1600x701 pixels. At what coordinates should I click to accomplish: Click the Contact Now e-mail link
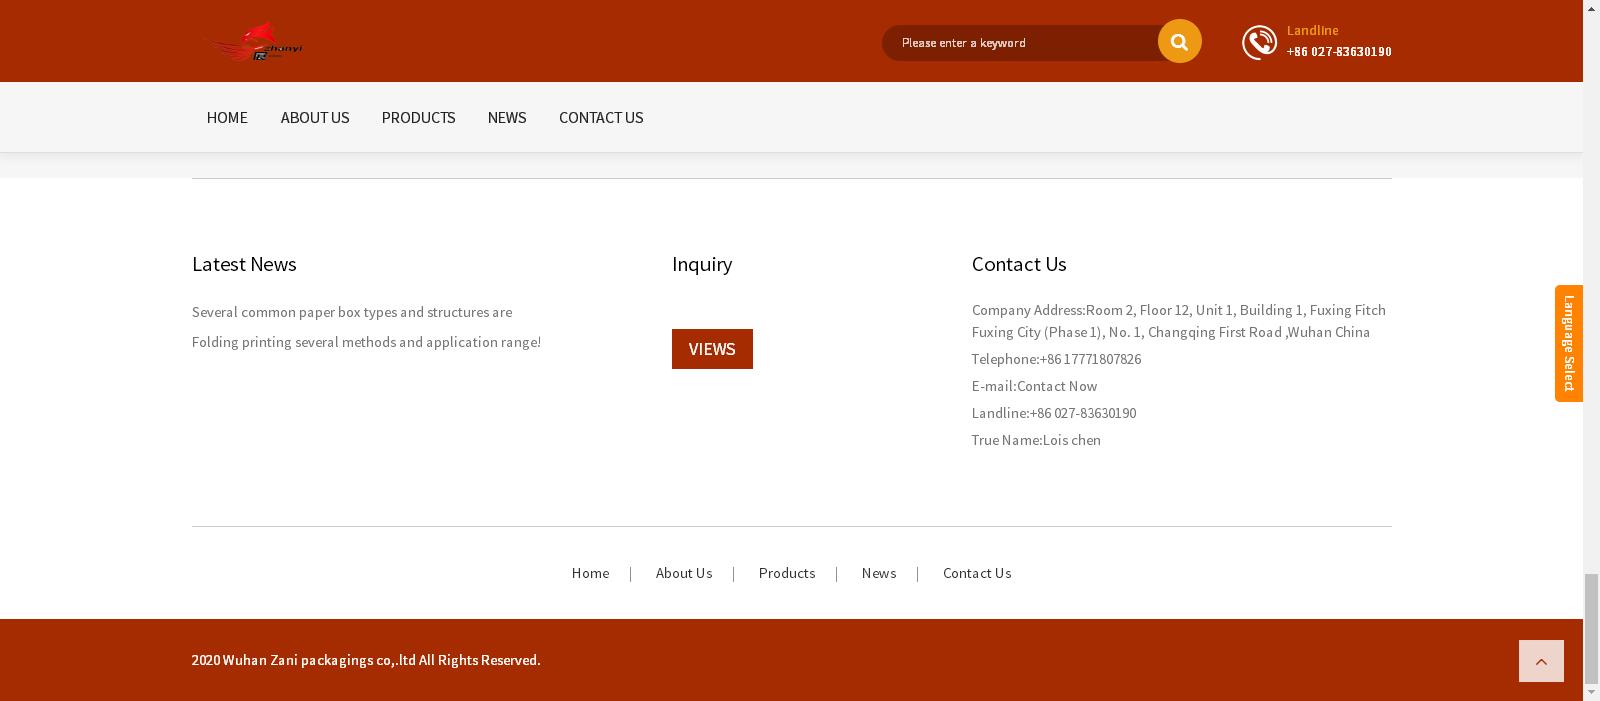click(x=1057, y=386)
